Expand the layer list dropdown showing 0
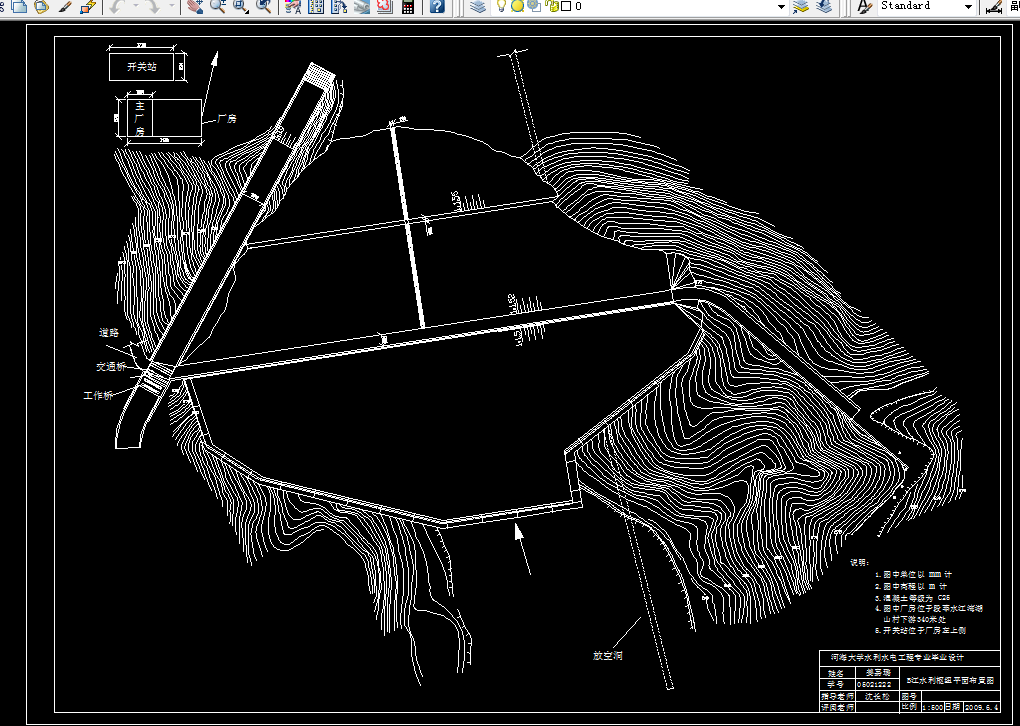 pyautogui.click(x=781, y=6)
